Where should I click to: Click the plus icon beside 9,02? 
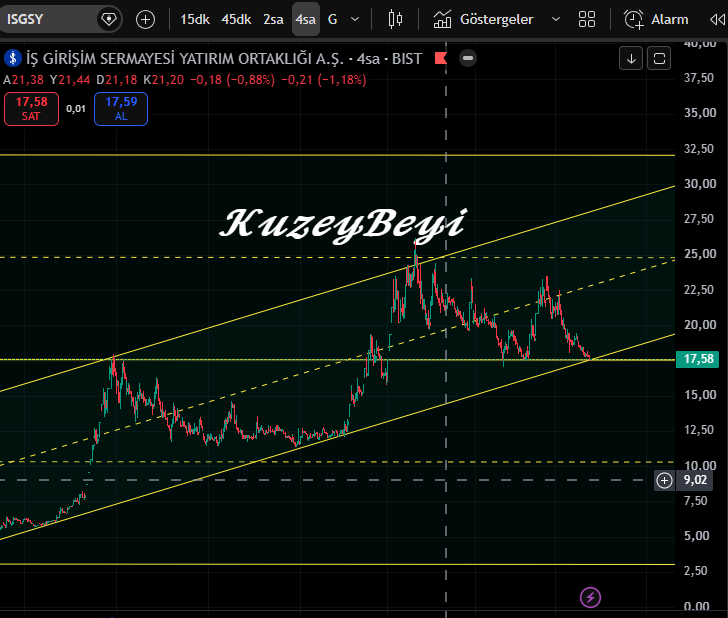(x=664, y=480)
